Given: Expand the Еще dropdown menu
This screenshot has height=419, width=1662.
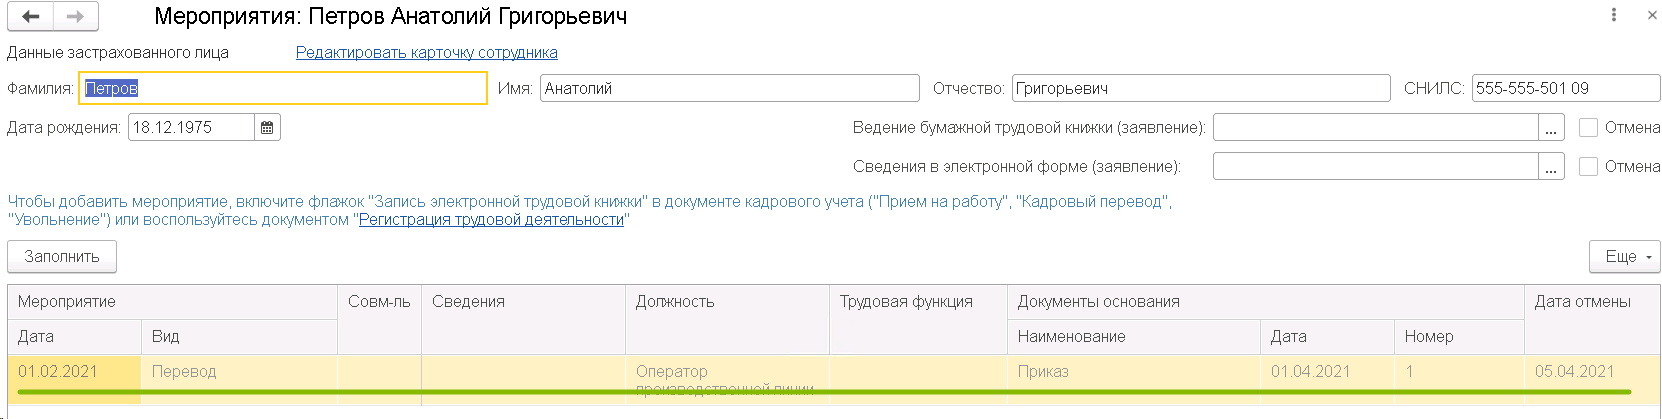Looking at the screenshot, I should click(1625, 257).
